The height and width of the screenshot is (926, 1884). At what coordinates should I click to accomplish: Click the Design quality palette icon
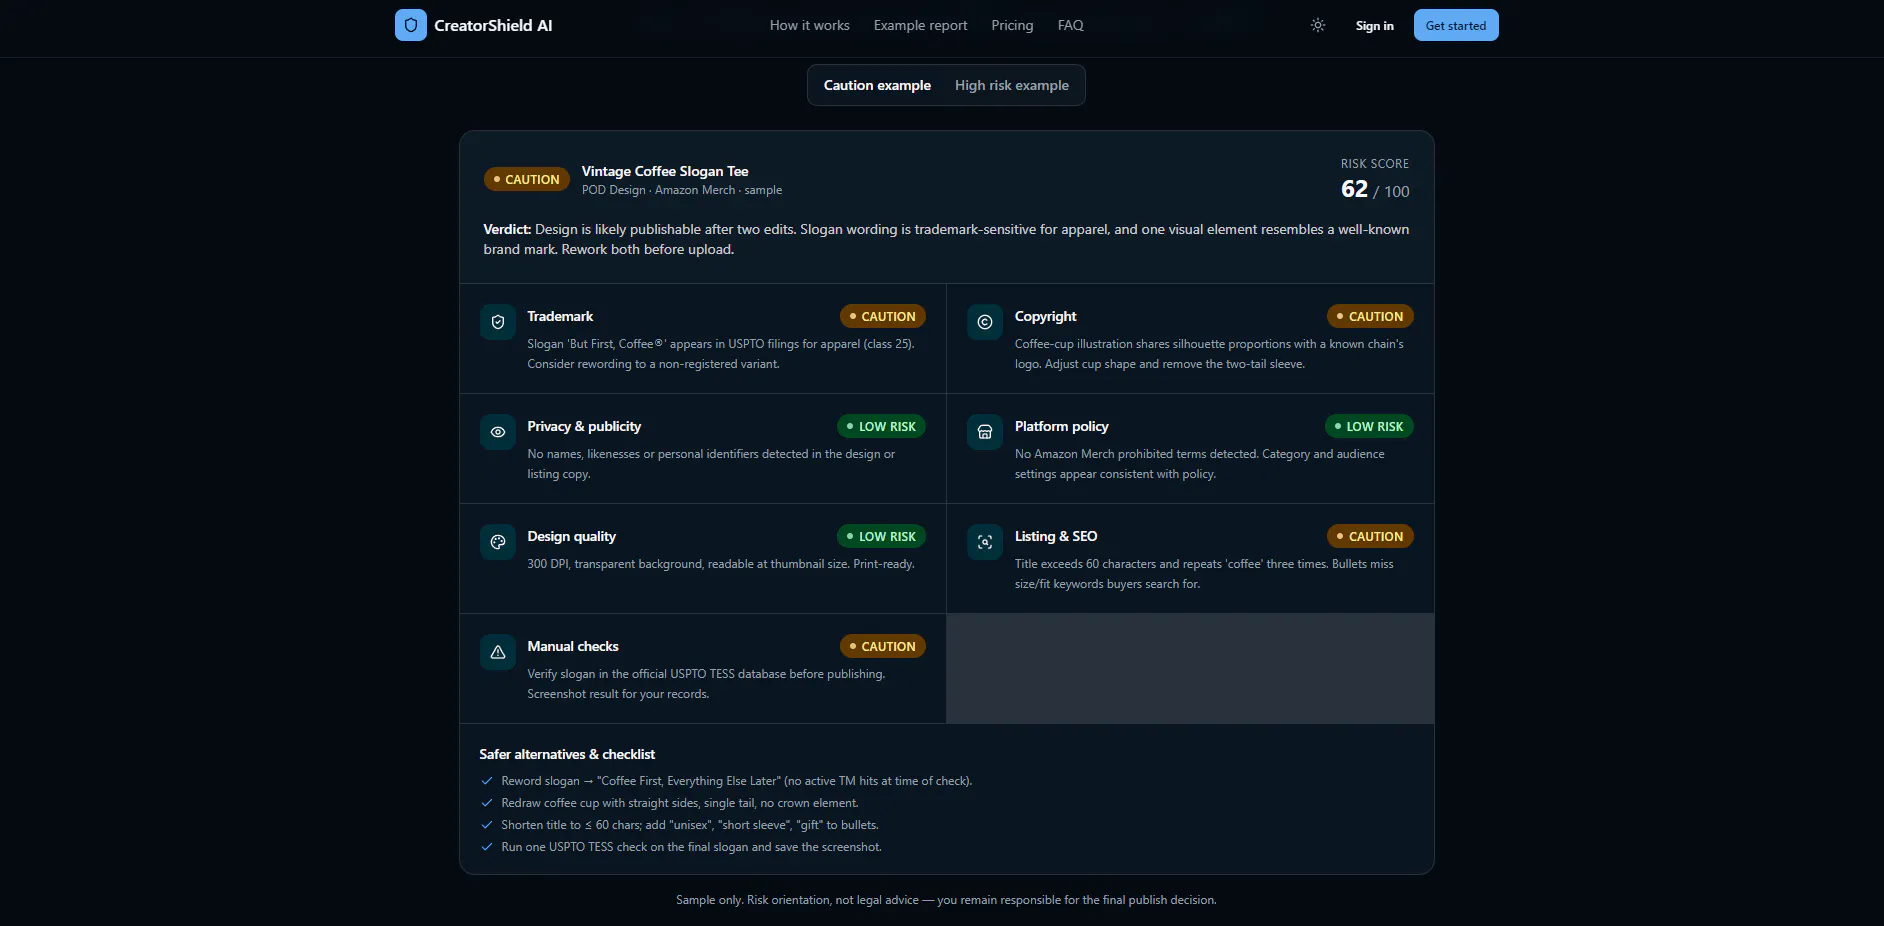[x=498, y=542]
